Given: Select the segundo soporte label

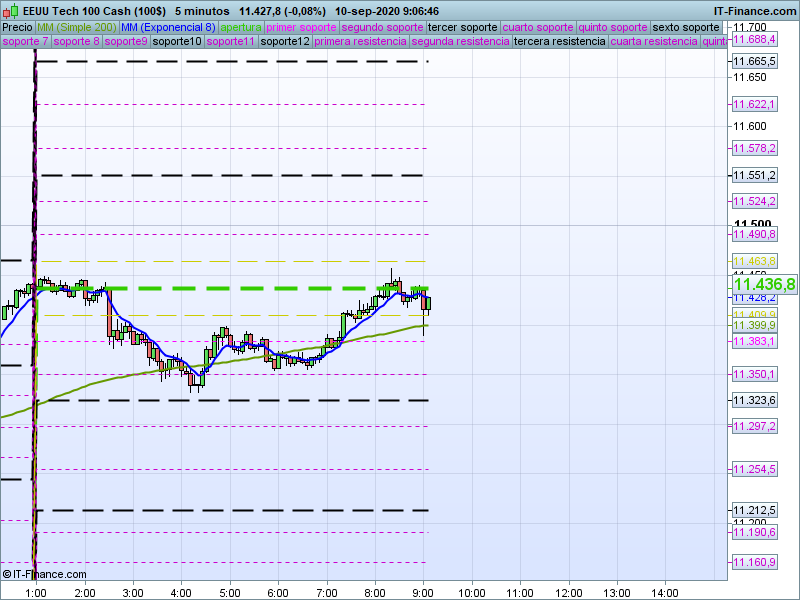Looking at the screenshot, I should coord(383,27).
